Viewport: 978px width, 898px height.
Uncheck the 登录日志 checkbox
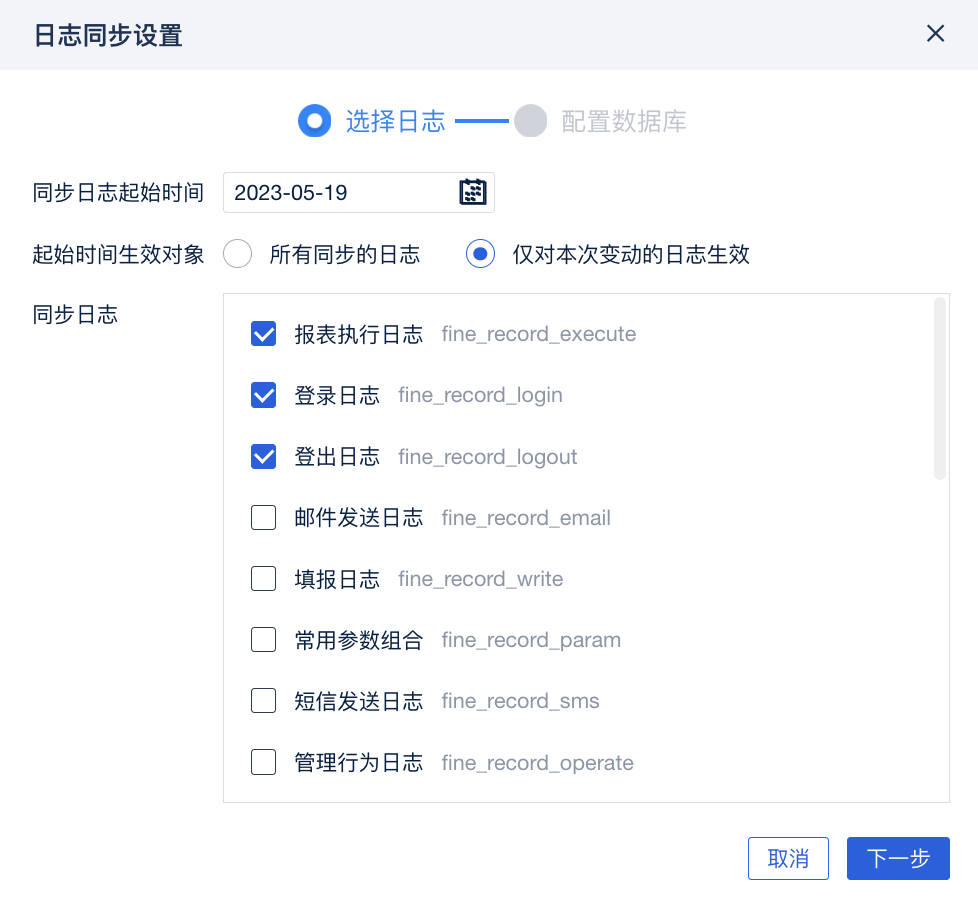(264, 395)
